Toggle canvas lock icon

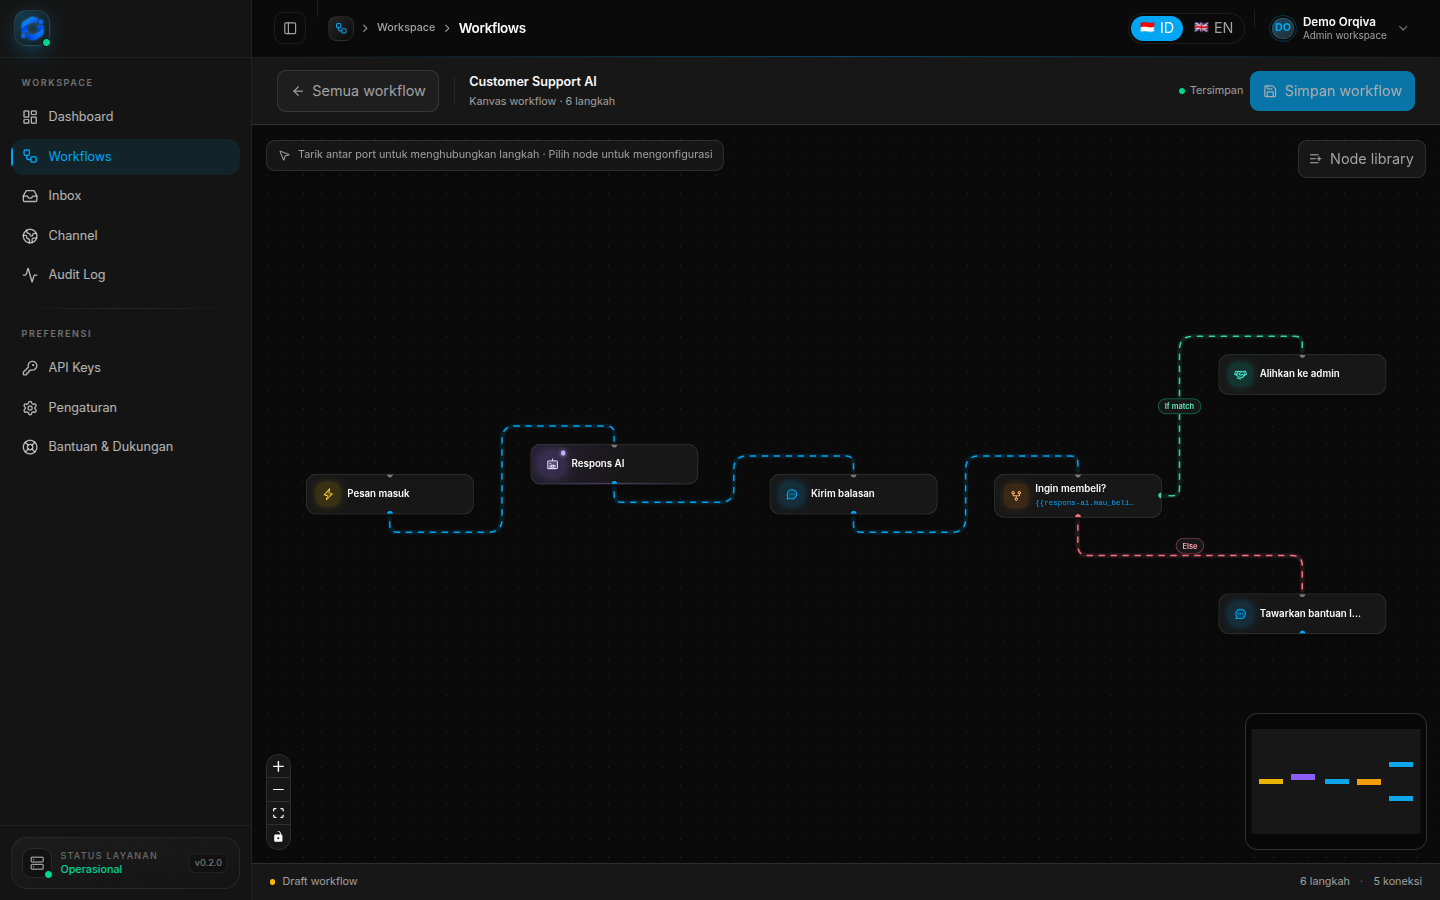coord(278,837)
